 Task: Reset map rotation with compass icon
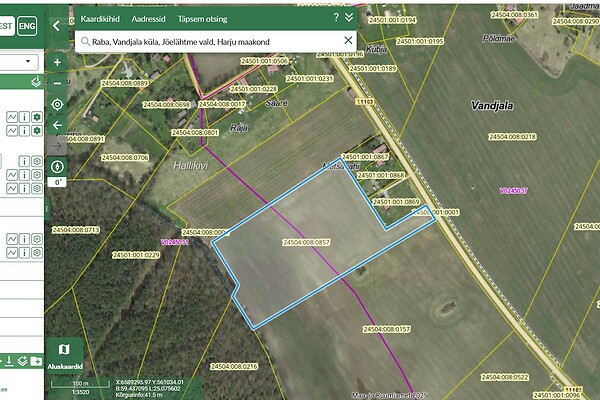pyautogui.click(x=57, y=166)
